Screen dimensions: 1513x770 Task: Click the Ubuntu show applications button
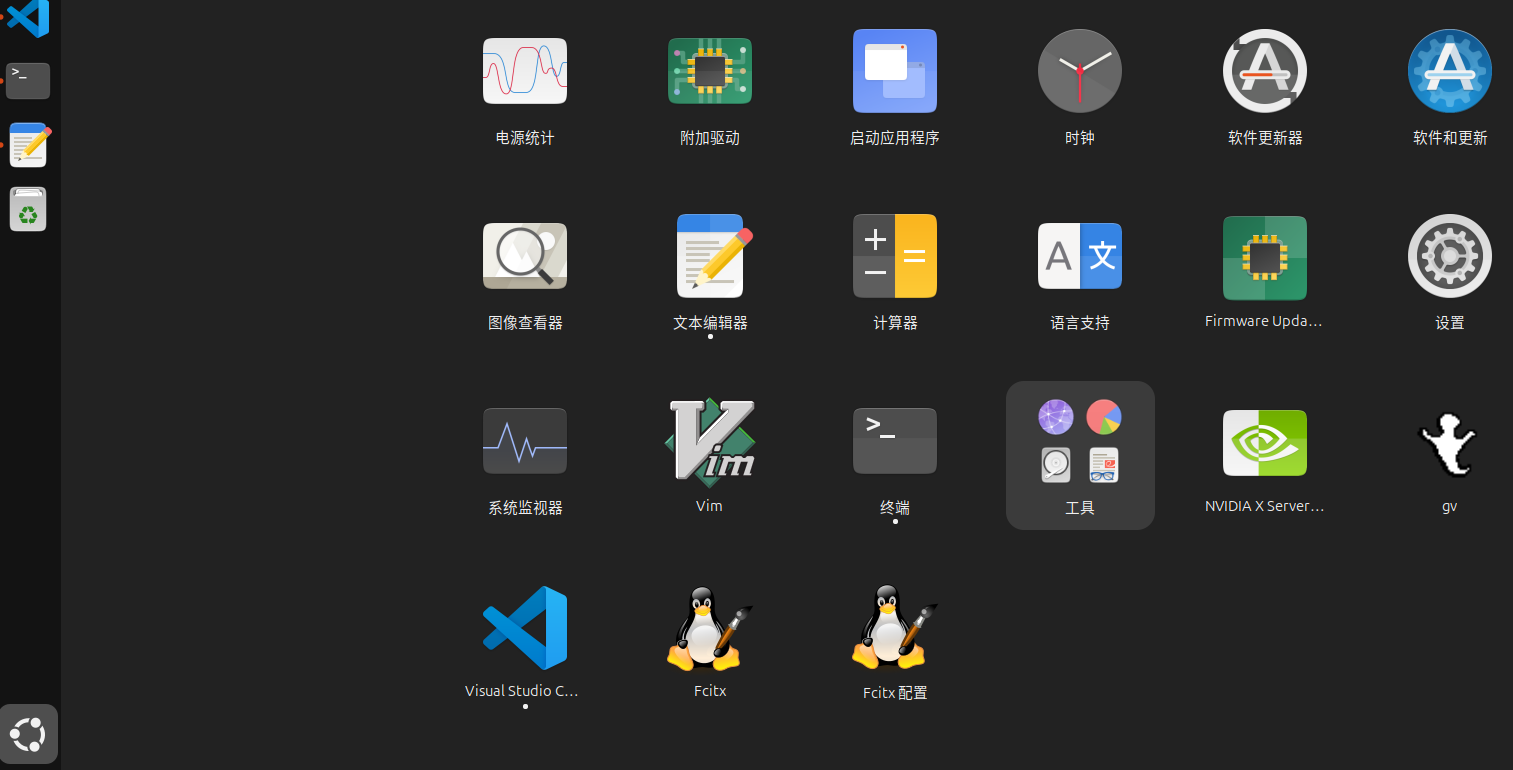[29, 734]
